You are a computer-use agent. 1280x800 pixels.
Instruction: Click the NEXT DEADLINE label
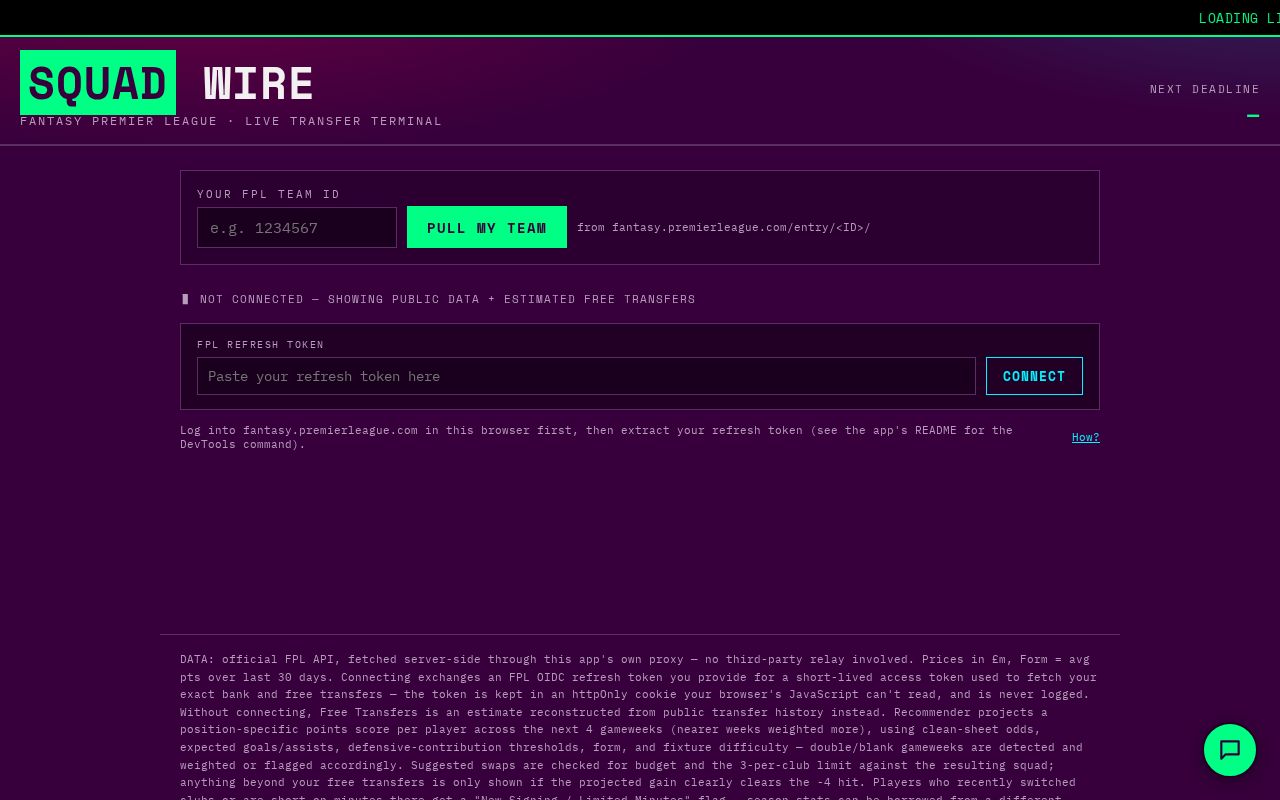[x=1205, y=89]
